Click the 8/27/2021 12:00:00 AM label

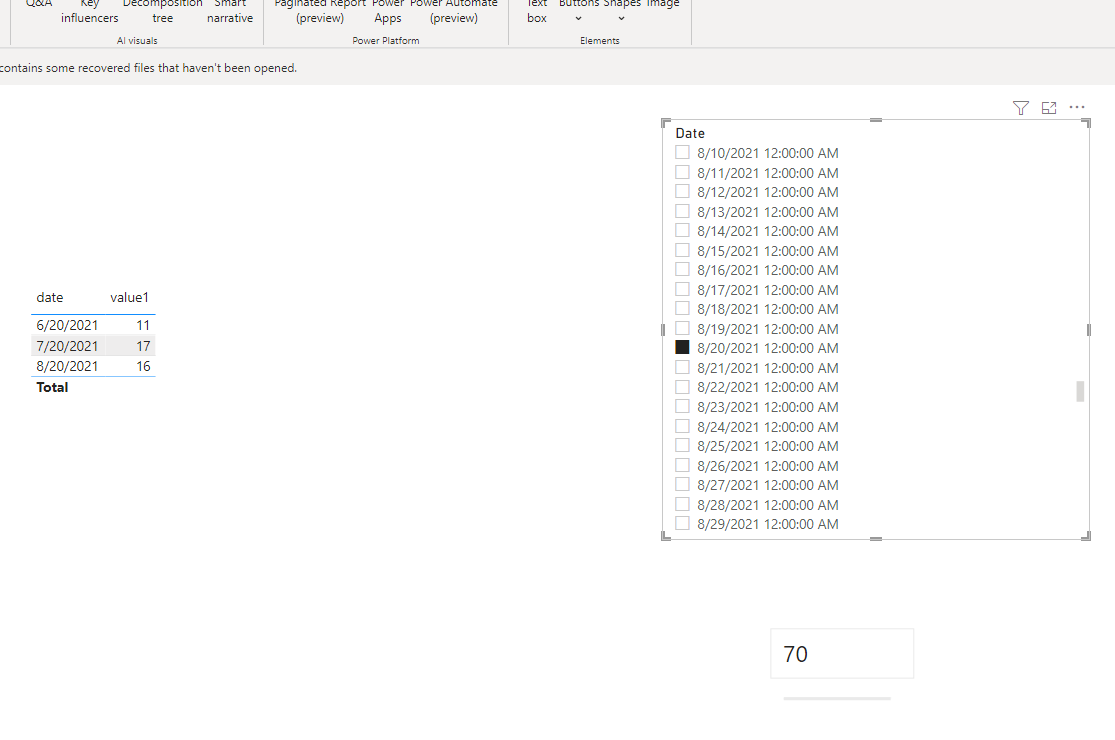tap(767, 486)
